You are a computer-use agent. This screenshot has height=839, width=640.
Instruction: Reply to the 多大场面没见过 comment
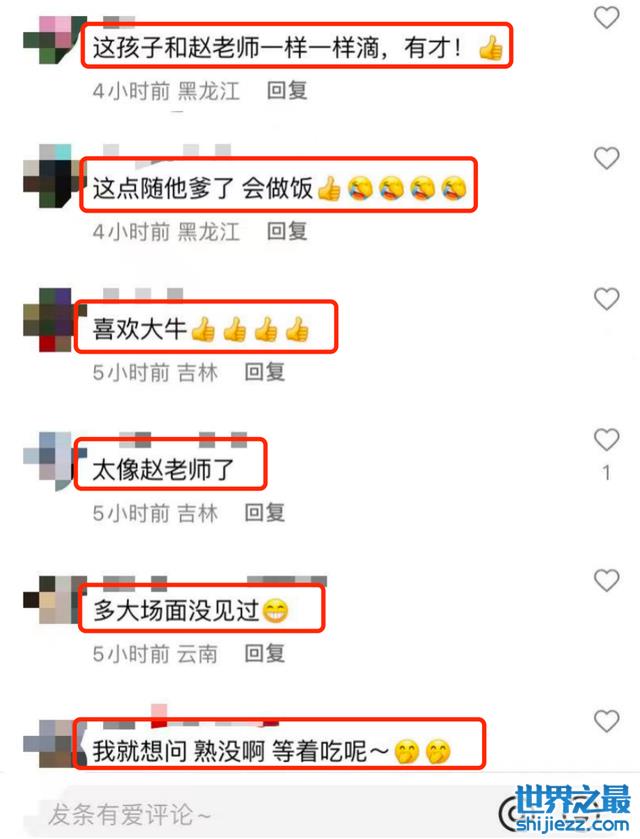point(264,653)
